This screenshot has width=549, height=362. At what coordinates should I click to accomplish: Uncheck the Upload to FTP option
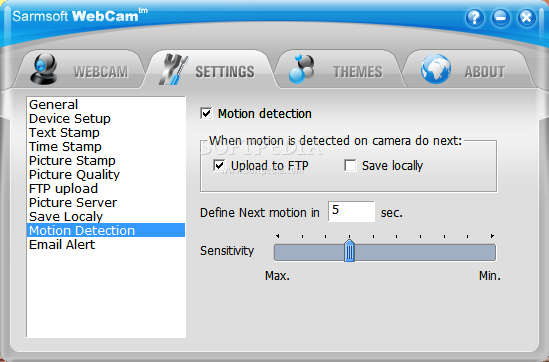coord(219,165)
